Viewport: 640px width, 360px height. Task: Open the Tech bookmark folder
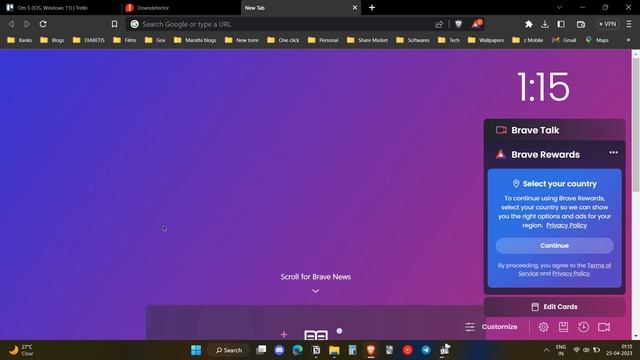pos(449,40)
